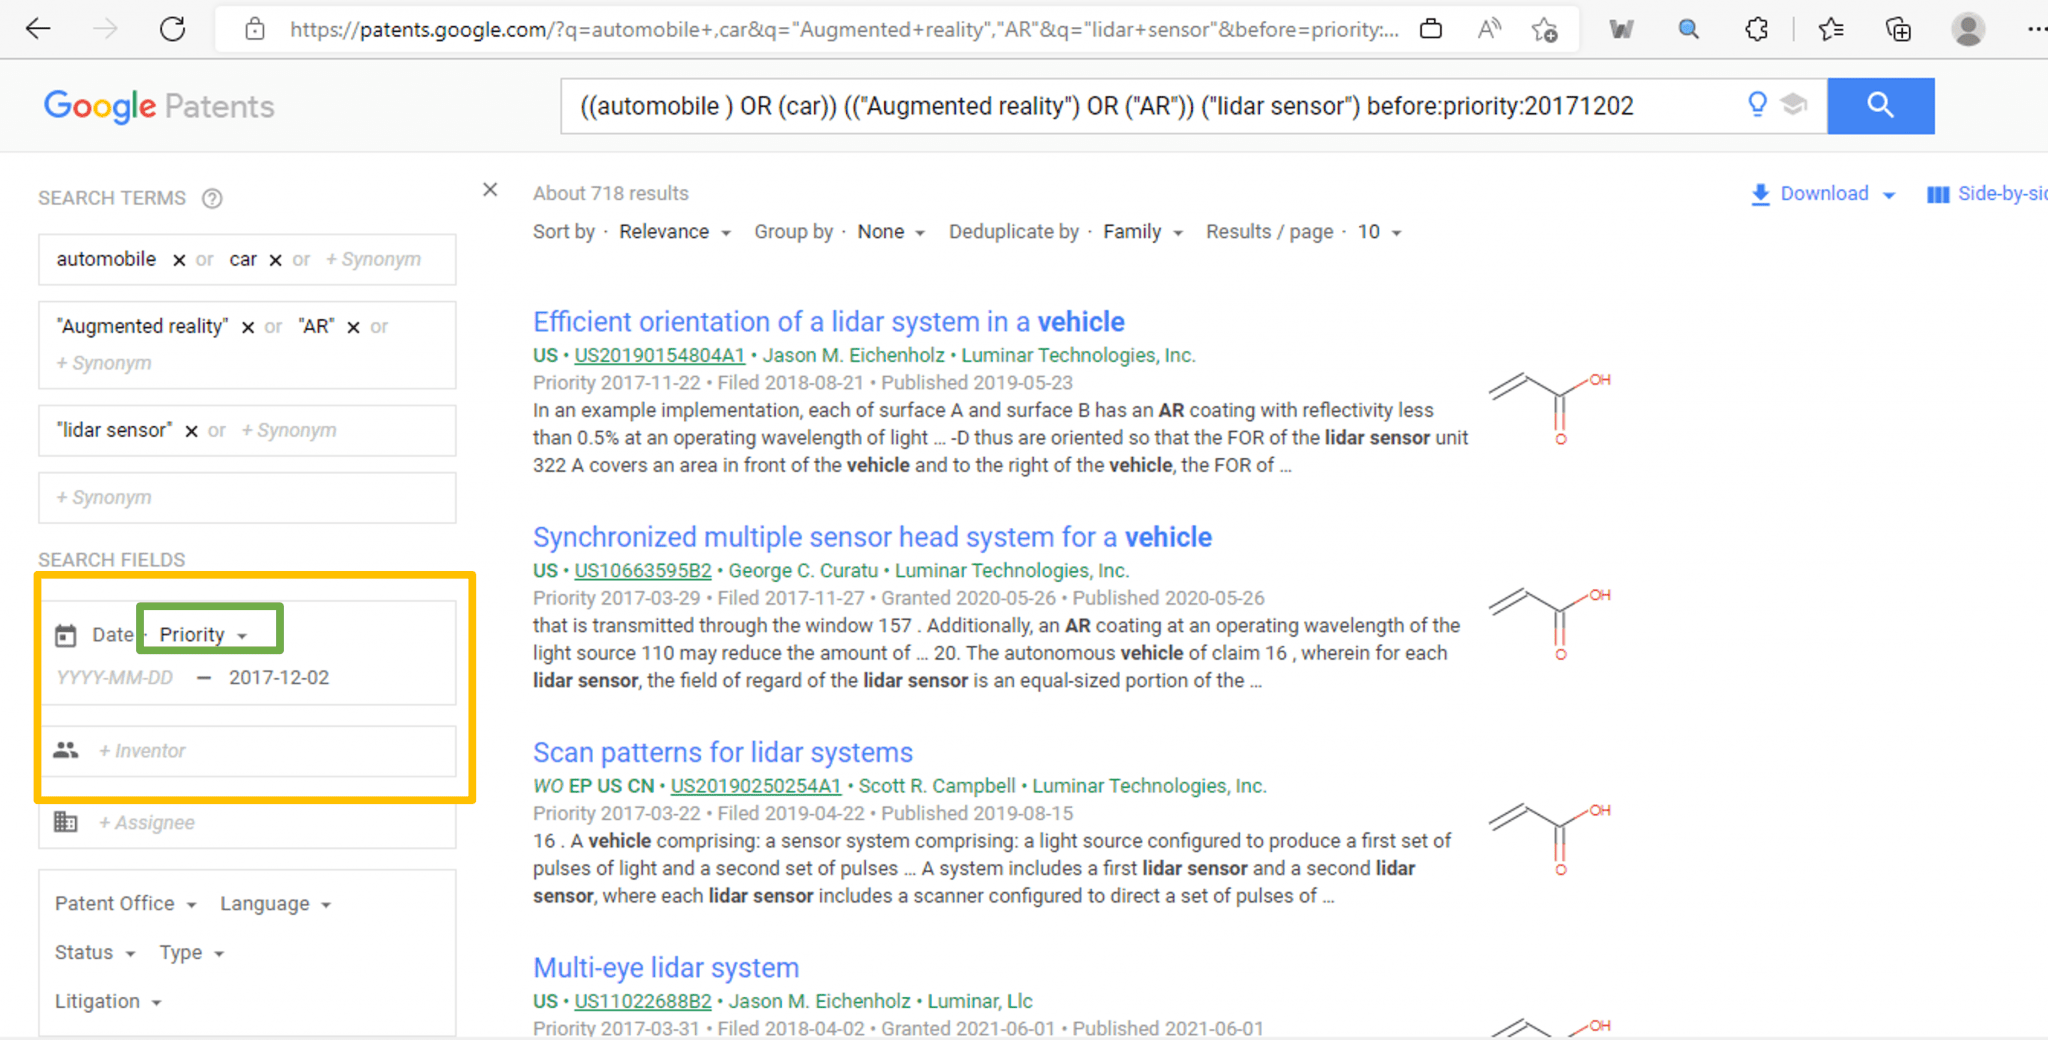Remove the "automobile" search term

(178, 259)
